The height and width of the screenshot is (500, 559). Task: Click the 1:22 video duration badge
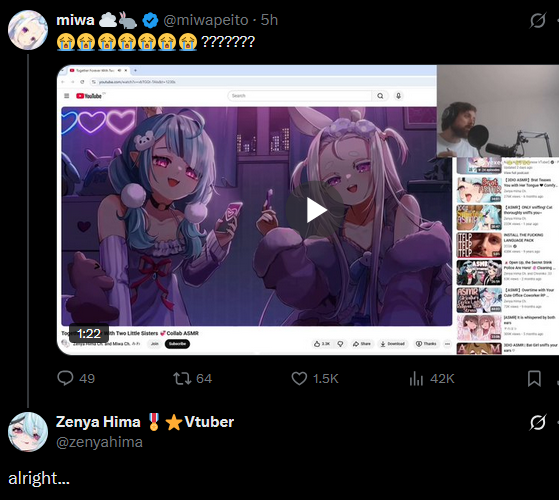click(x=89, y=334)
